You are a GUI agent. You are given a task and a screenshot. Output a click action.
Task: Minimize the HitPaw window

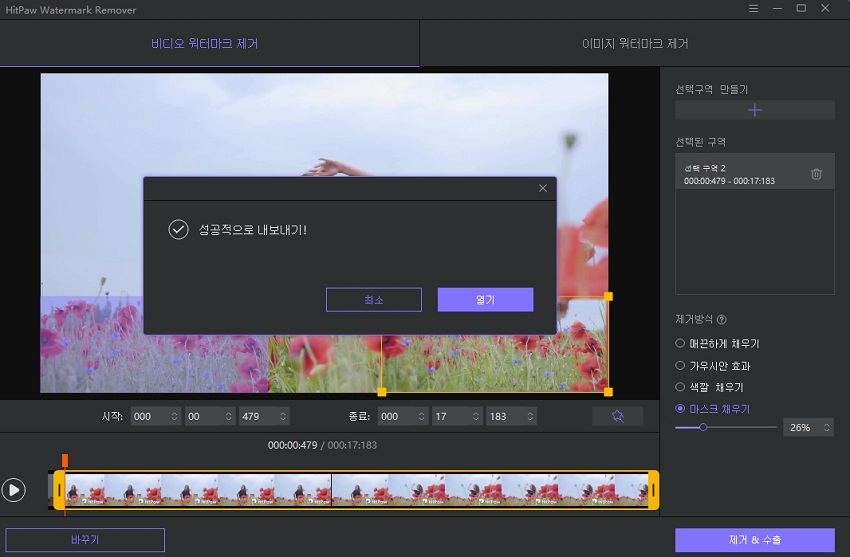[777, 9]
